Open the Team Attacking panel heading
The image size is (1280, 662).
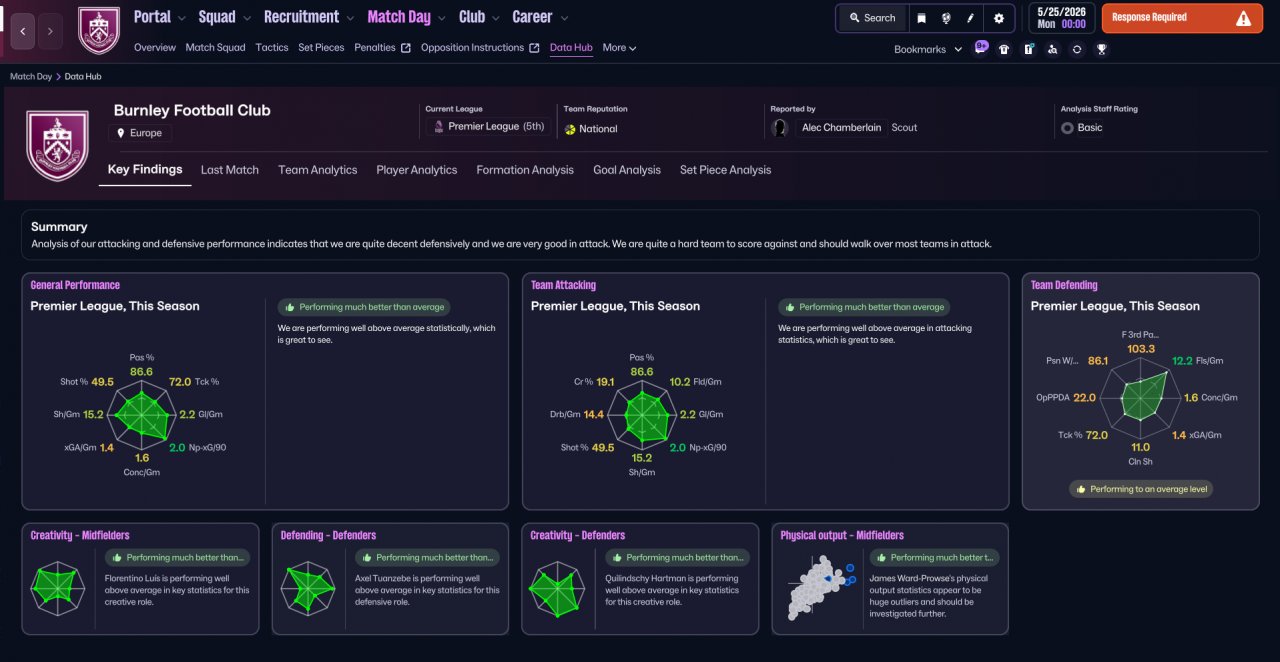(563, 285)
